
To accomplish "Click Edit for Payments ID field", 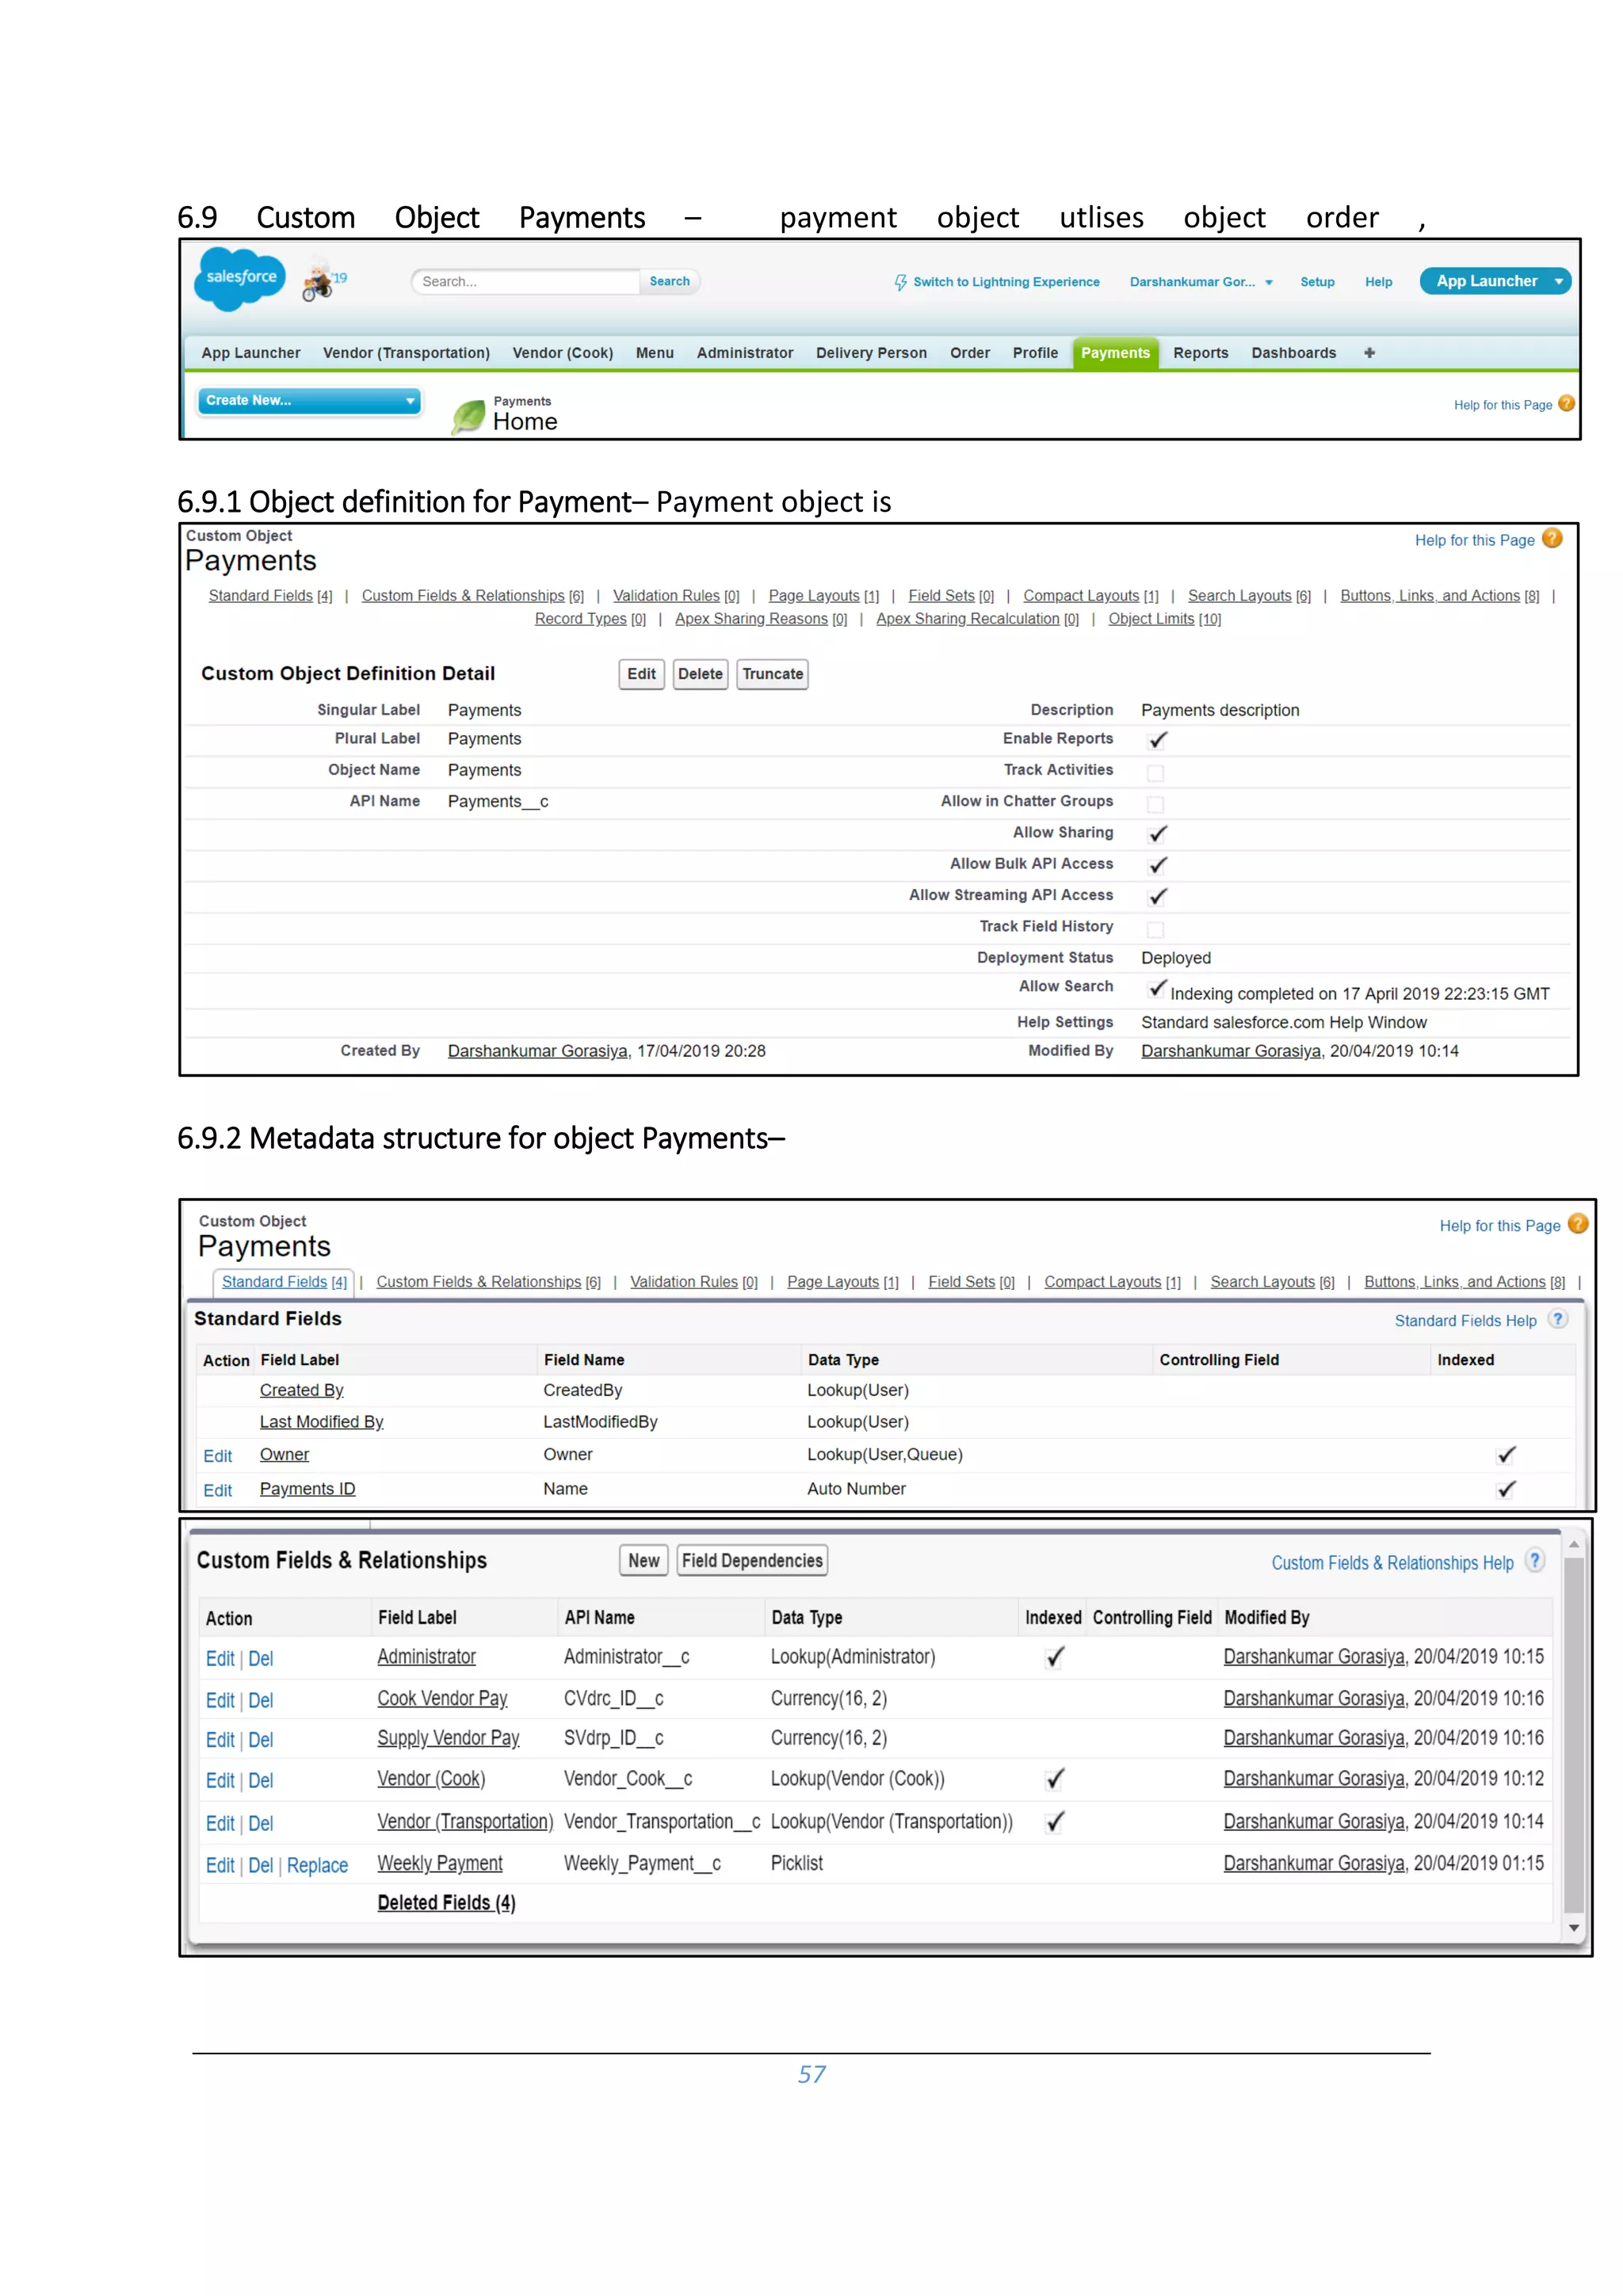I will (x=217, y=1490).
